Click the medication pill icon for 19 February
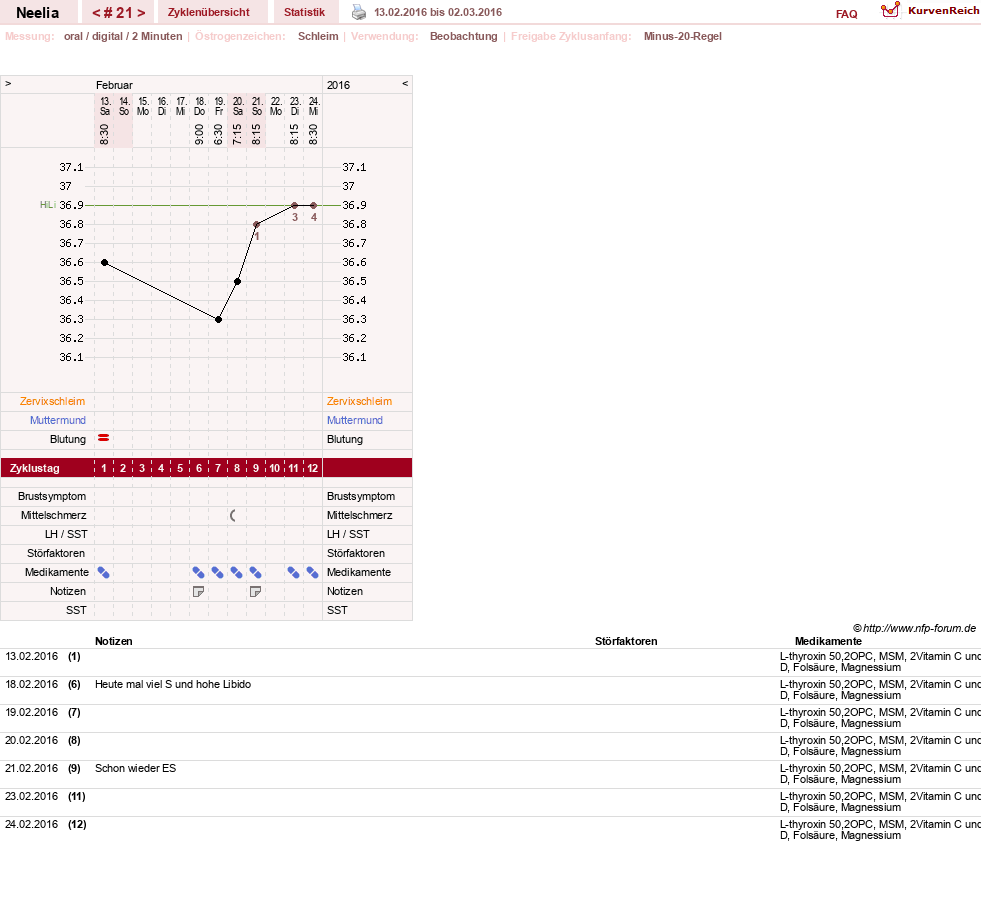Screen dimensions: 981x898 pos(218,572)
